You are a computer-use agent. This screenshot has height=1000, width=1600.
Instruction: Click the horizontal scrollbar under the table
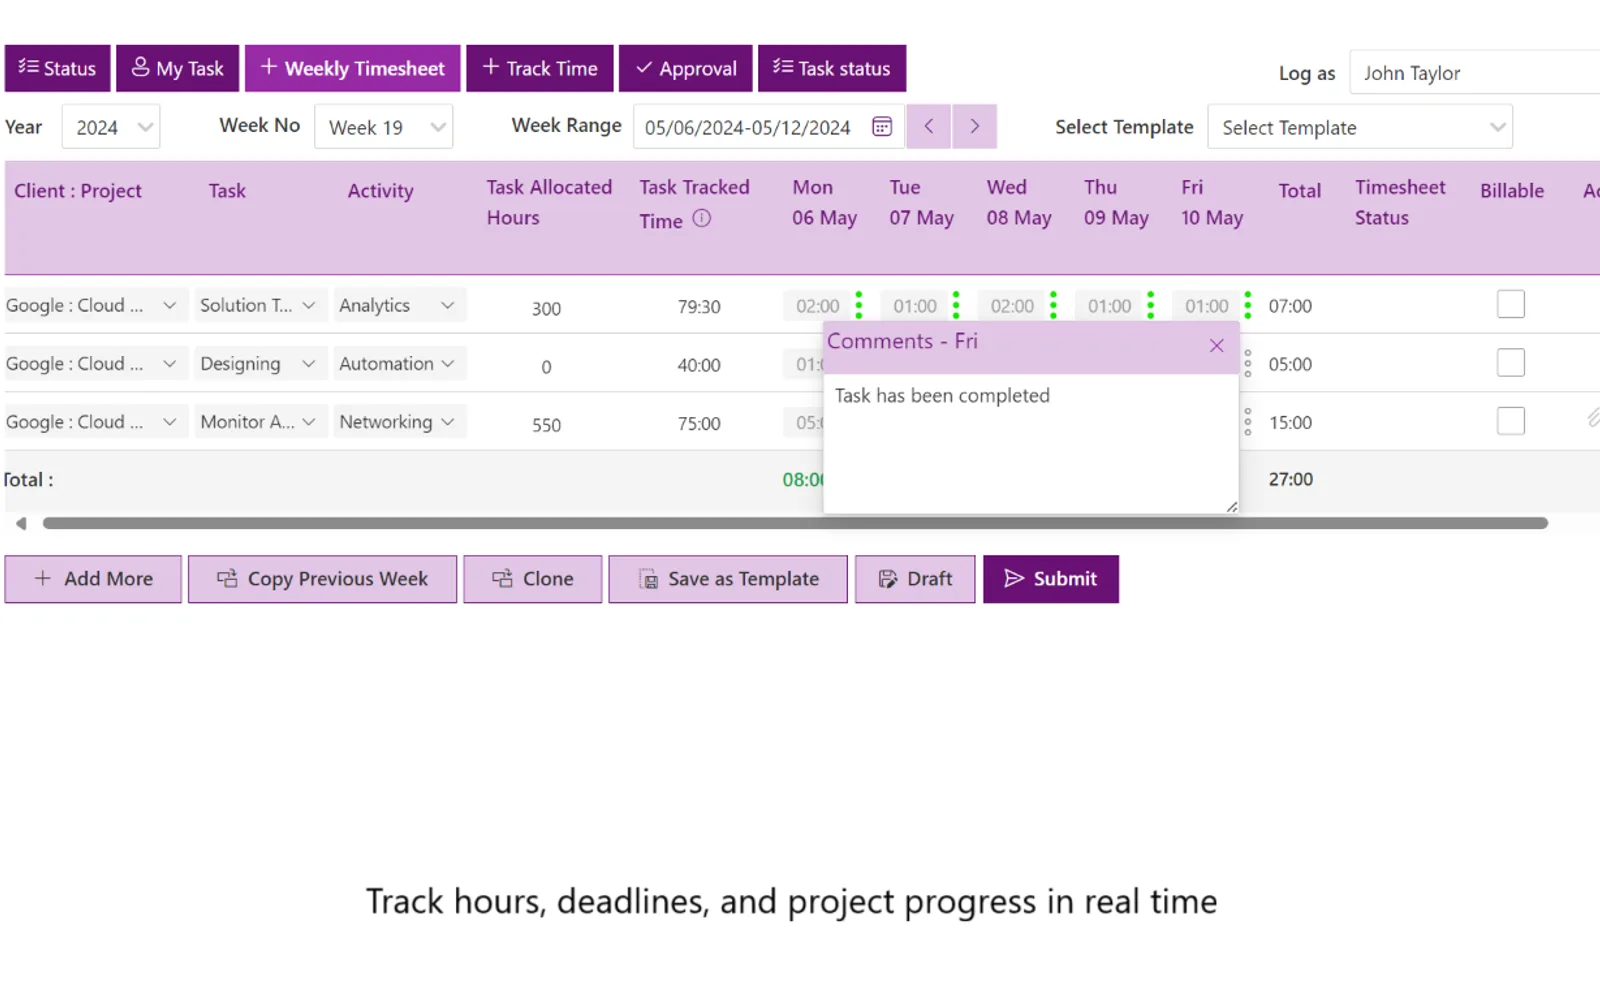point(795,523)
